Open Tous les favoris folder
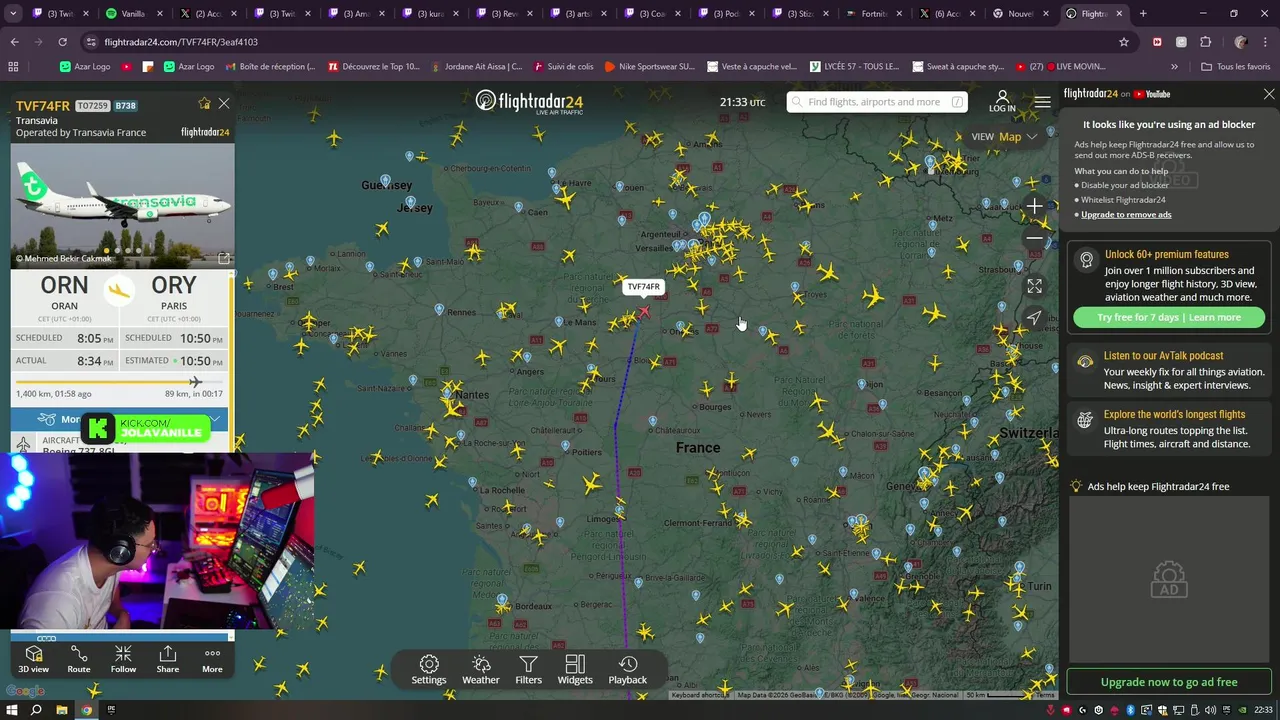This screenshot has width=1280, height=720. pos(1236,66)
